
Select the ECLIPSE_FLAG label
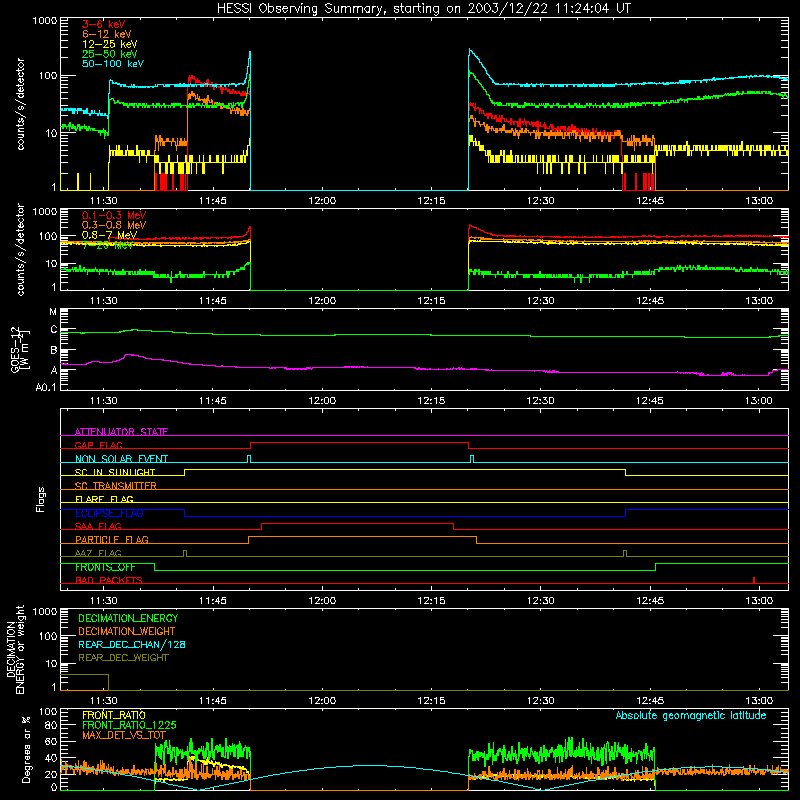click(x=109, y=513)
